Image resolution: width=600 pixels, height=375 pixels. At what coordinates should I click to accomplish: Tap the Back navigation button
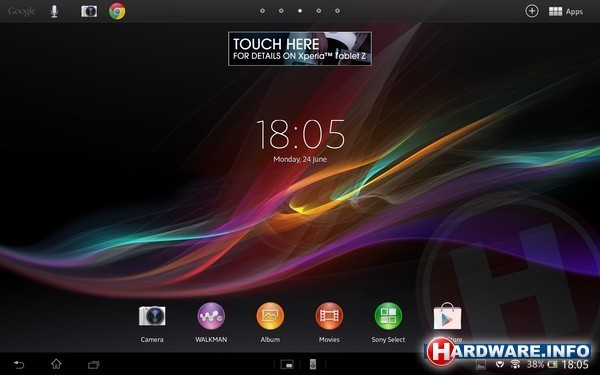pyautogui.click(x=19, y=364)
